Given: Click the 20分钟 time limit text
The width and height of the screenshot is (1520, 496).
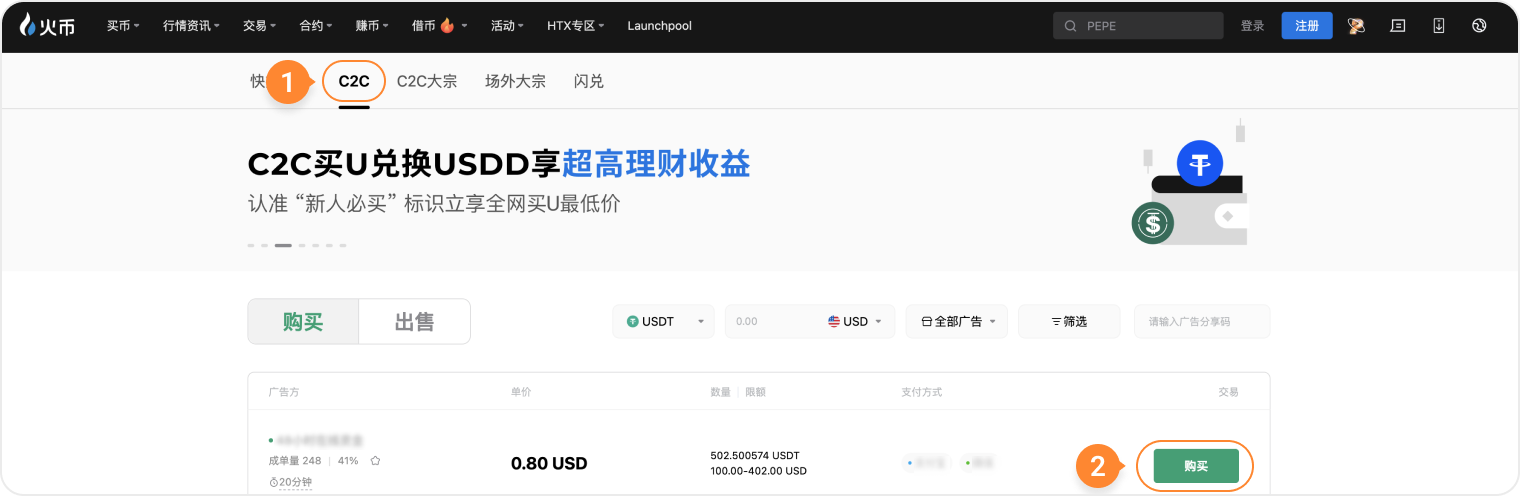Looking at the screenshot, I should coord(296,482).
